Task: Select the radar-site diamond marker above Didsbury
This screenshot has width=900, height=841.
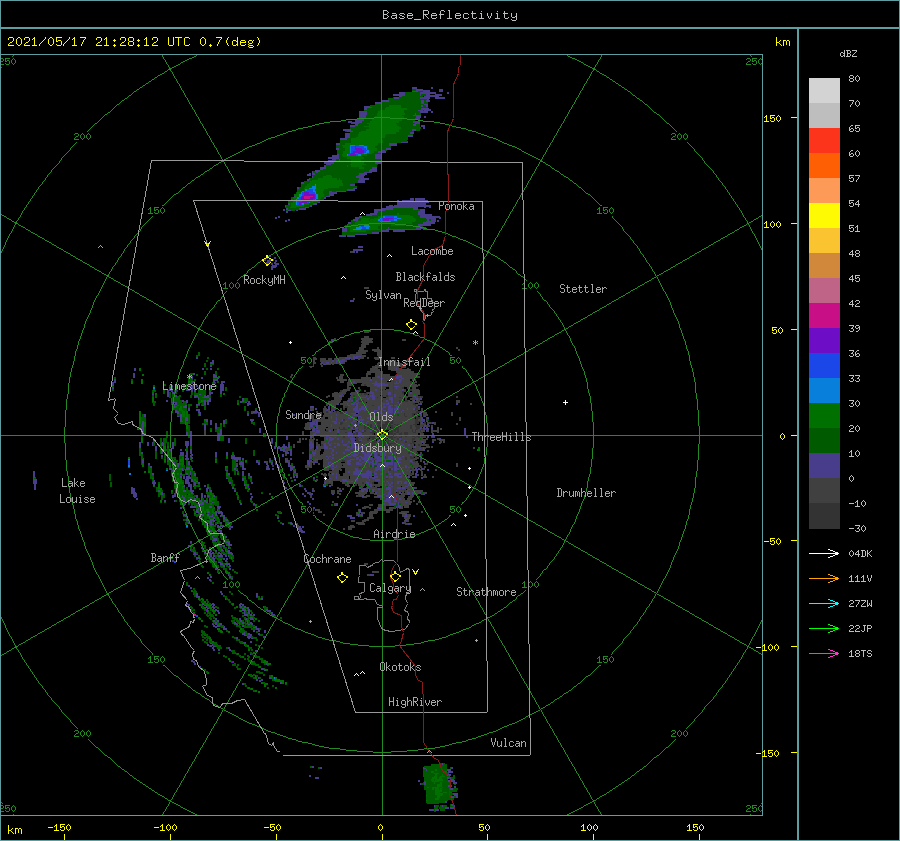Action: pyautogui.click(x=382, y=435)
